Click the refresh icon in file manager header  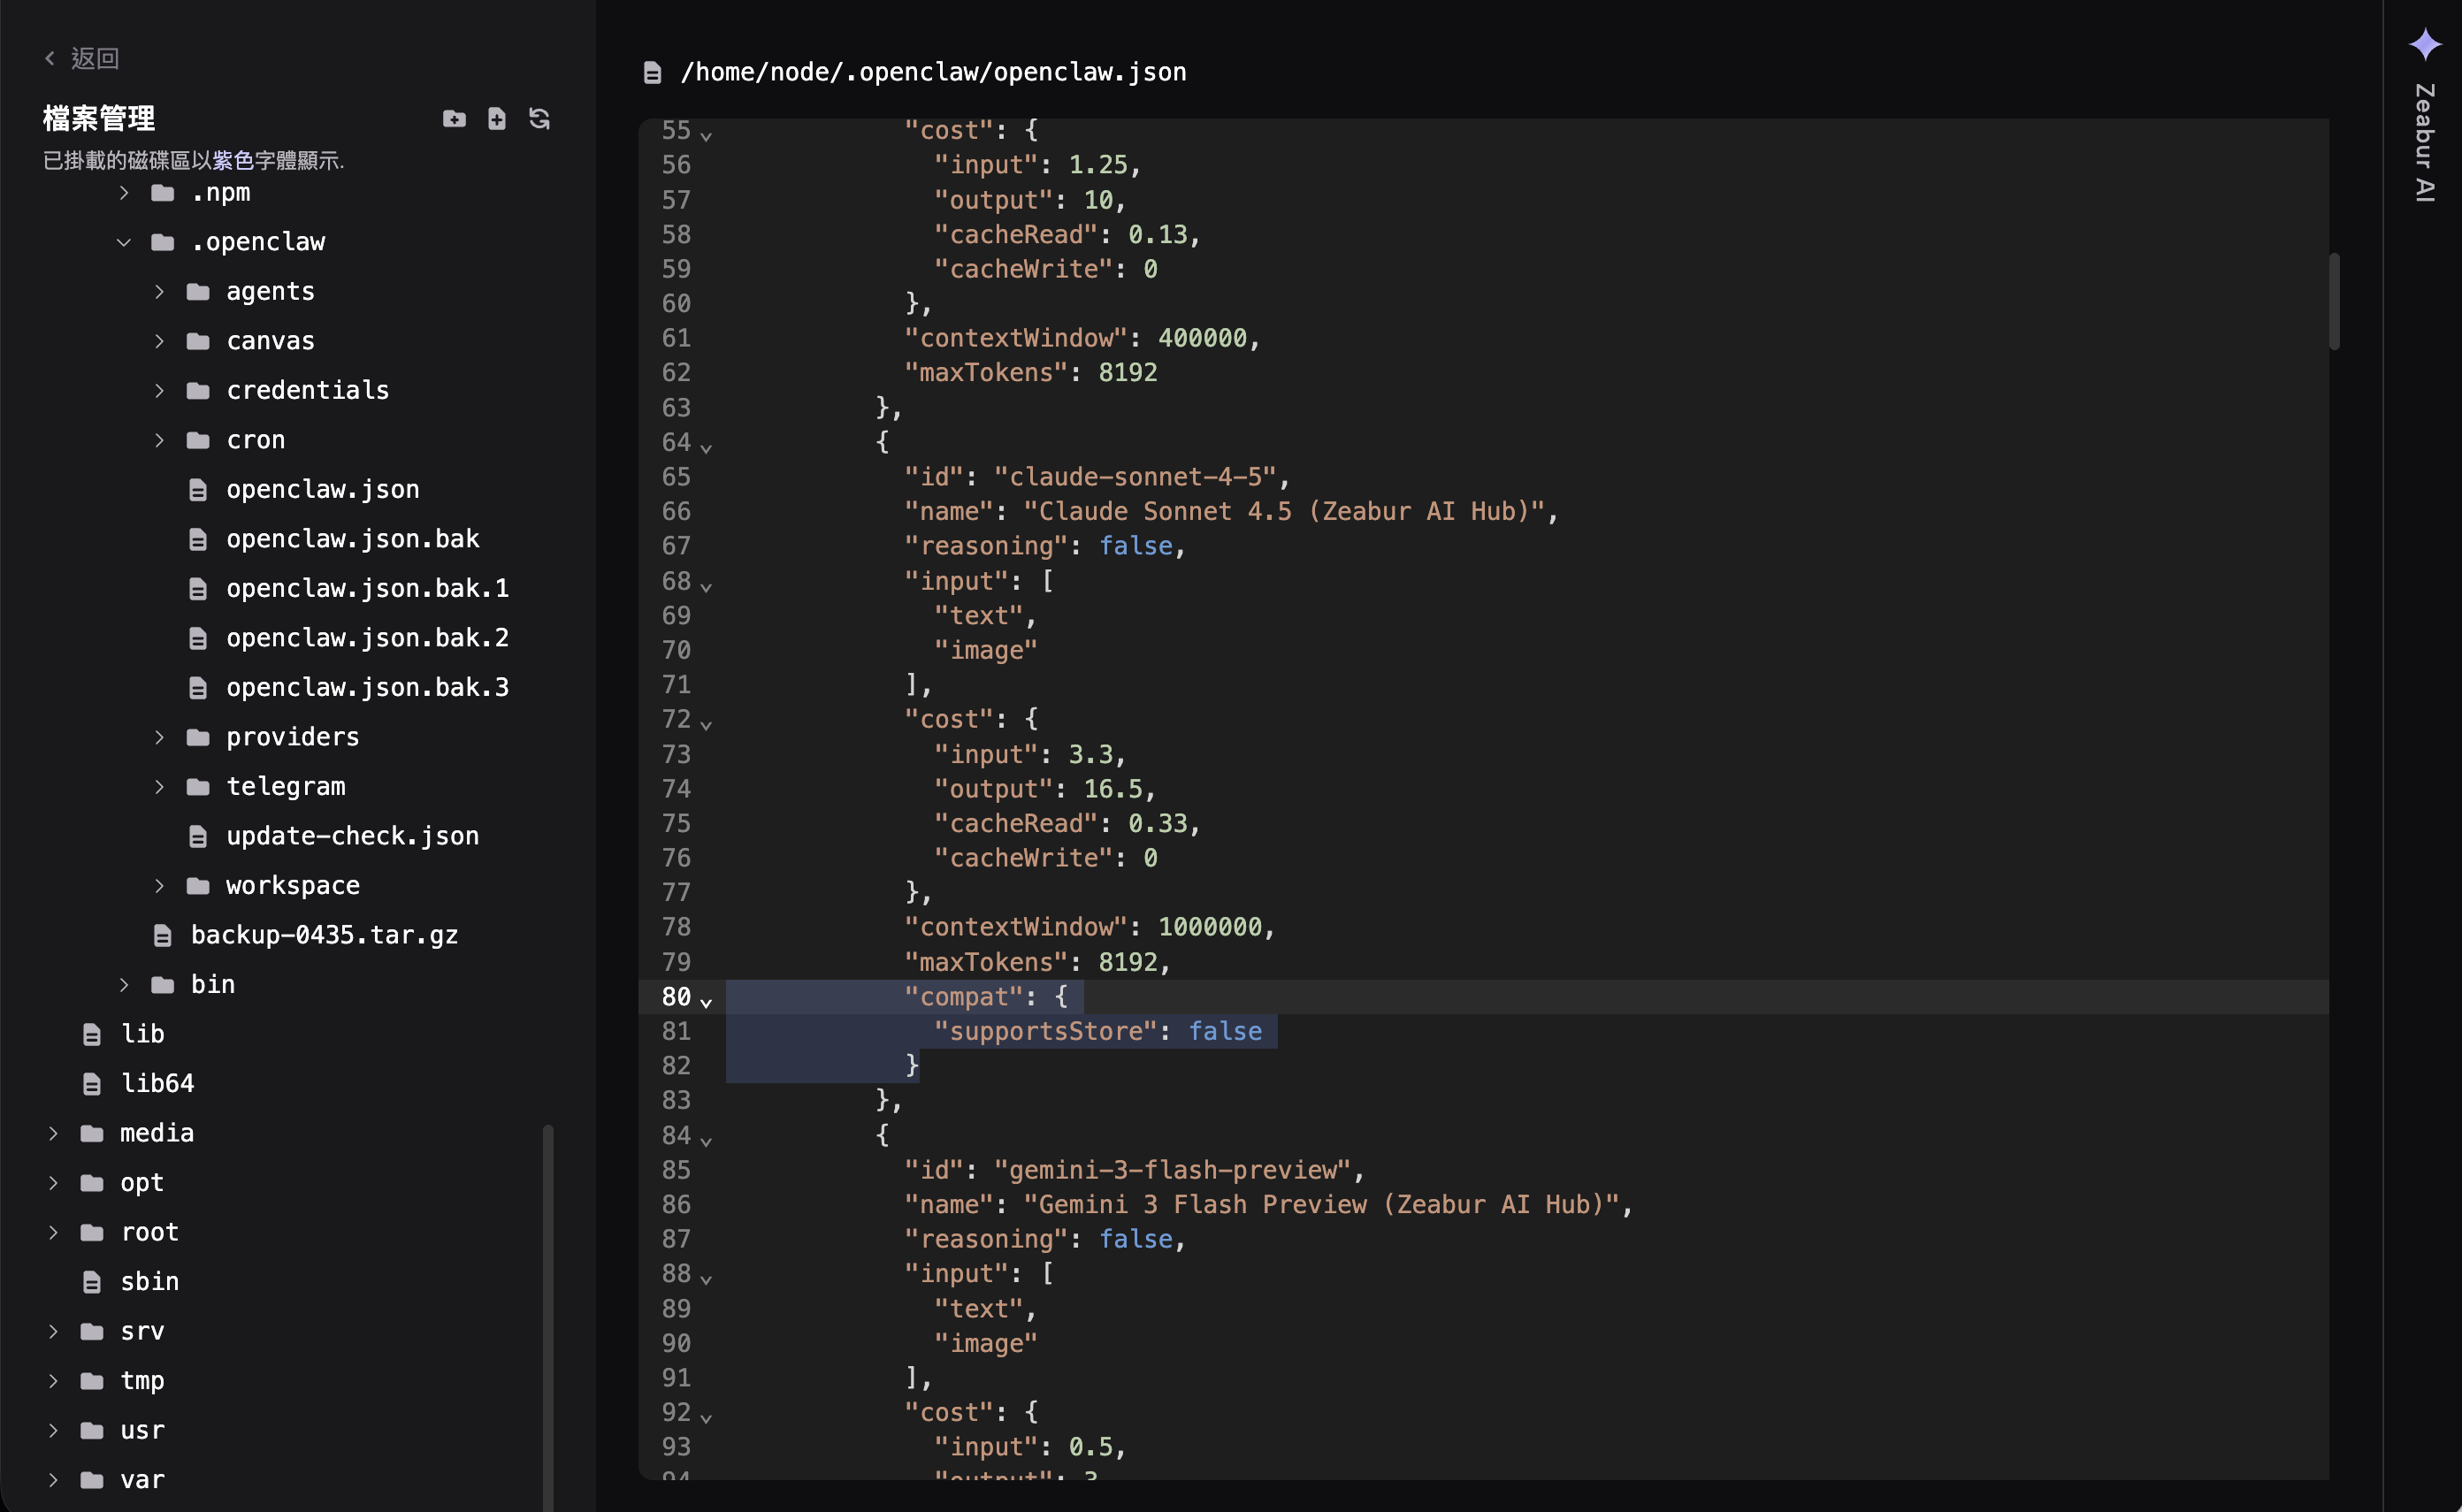(540, 119)
